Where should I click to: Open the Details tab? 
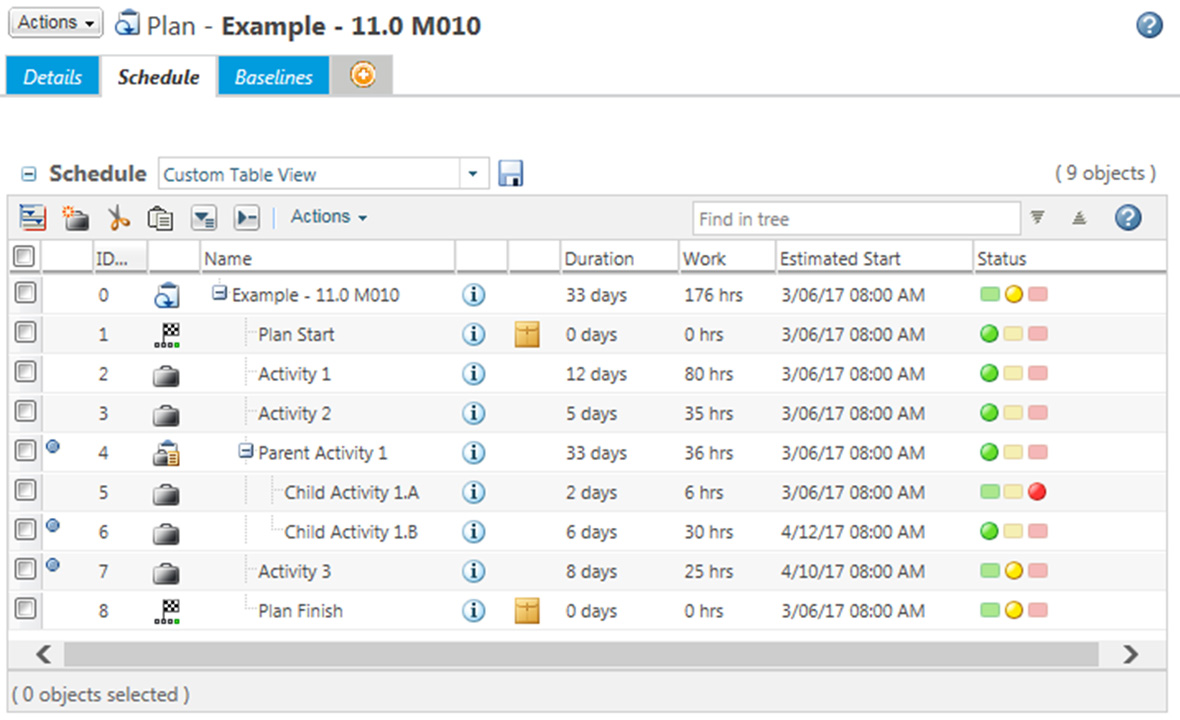click(52, 75)
